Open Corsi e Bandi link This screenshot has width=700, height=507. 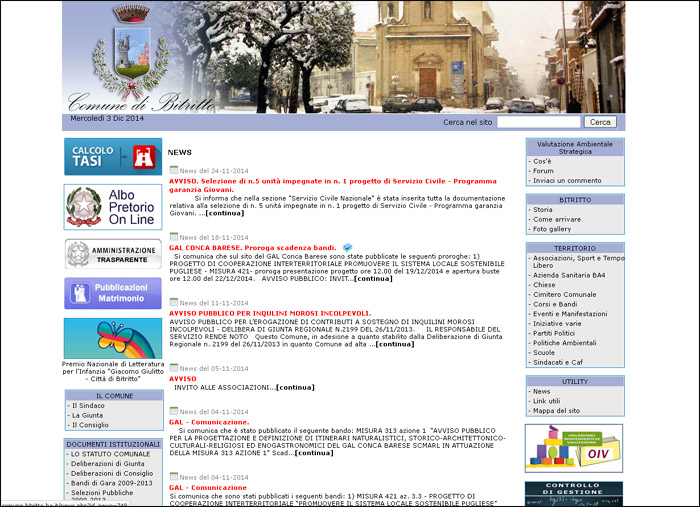555,304
